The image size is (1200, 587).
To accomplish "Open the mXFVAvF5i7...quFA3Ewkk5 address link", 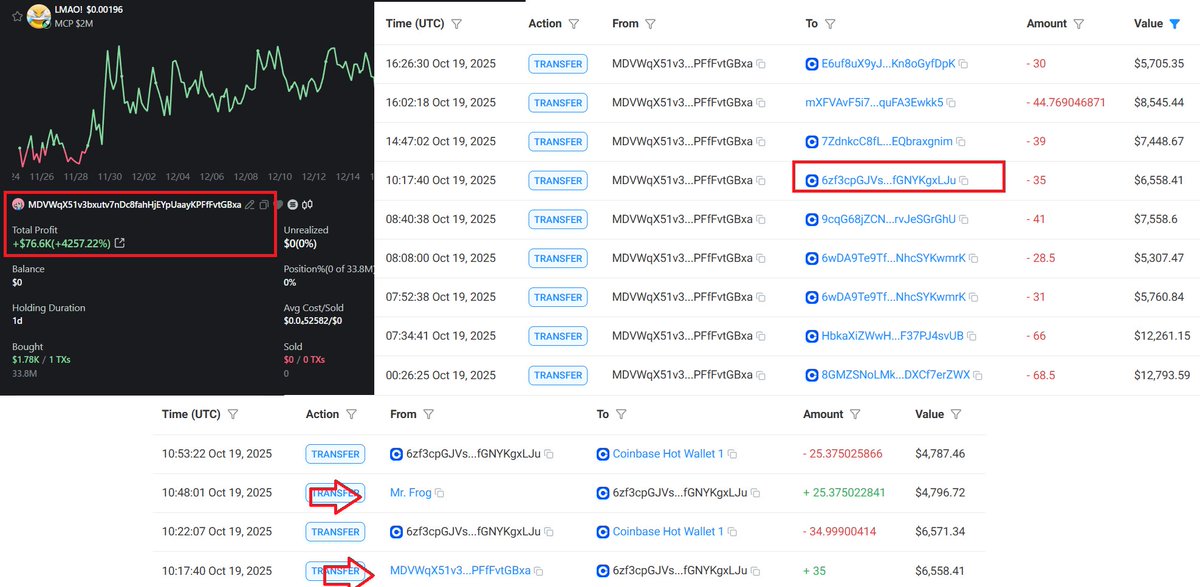I will (x=874, y=103).
